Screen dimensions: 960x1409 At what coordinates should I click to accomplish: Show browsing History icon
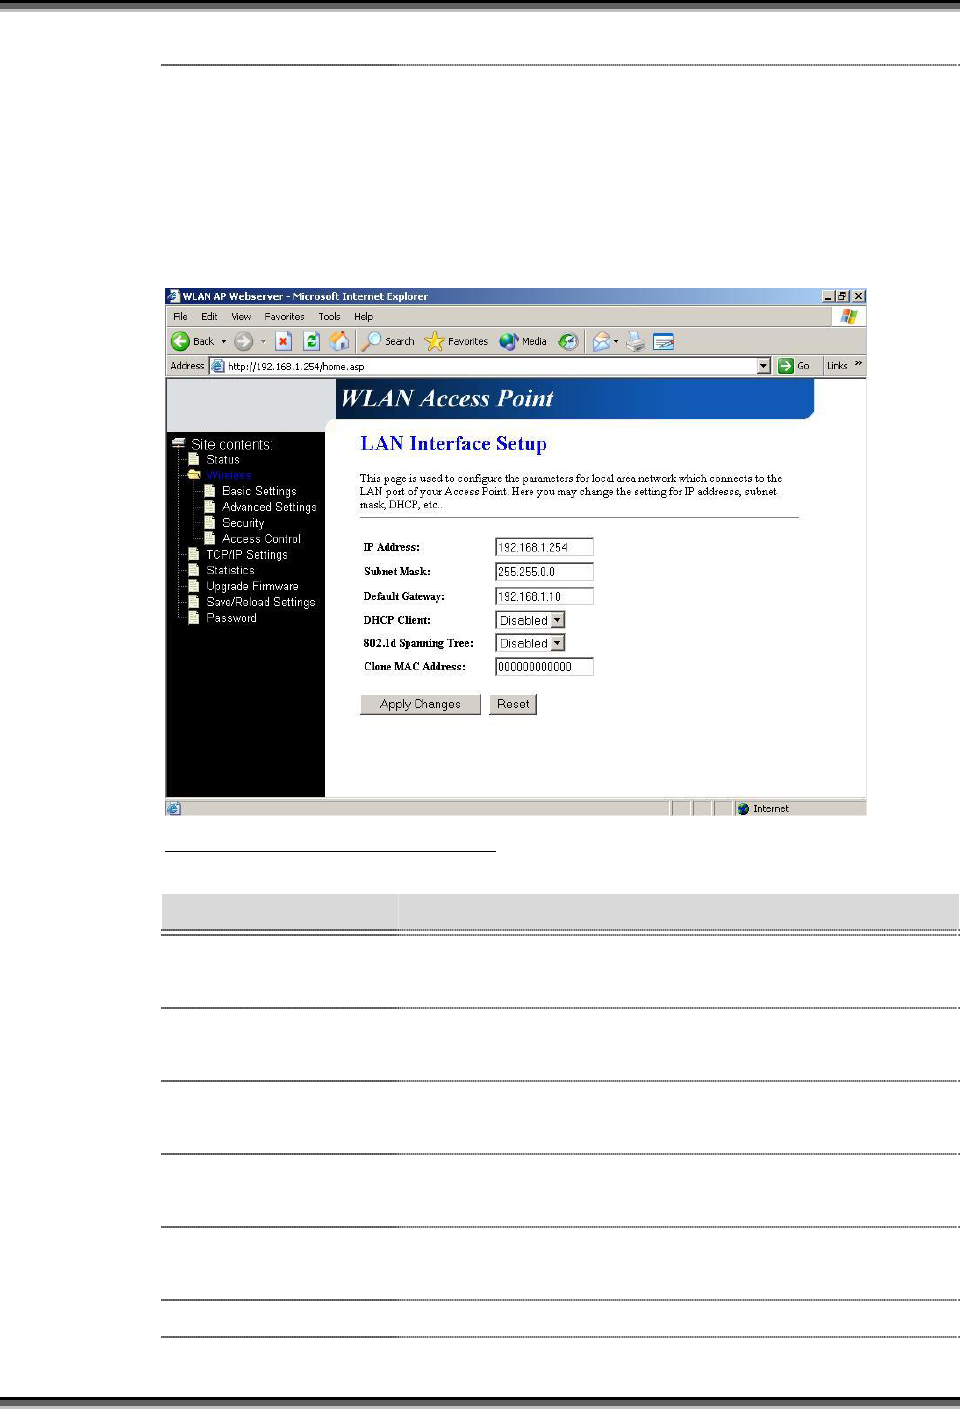click(568, 341)
